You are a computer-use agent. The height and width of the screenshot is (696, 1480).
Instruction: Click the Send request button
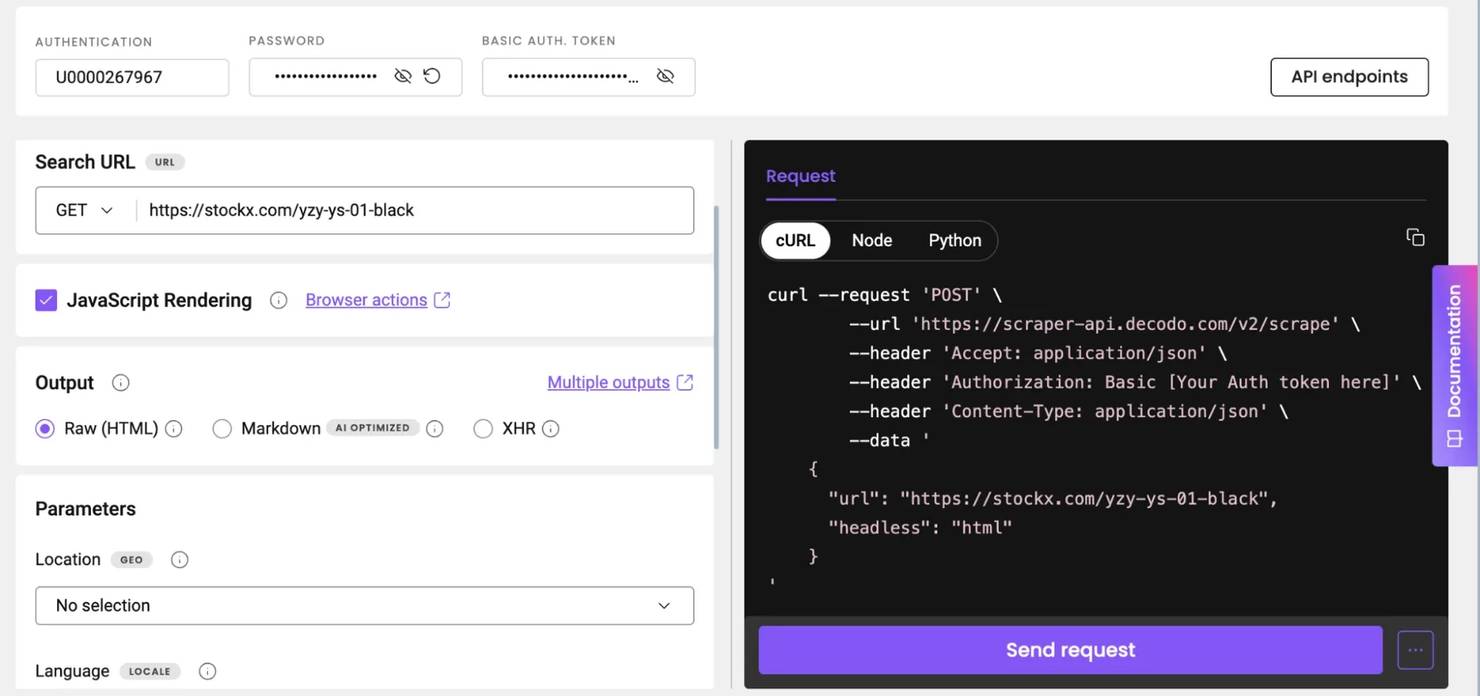[1070, 650]
